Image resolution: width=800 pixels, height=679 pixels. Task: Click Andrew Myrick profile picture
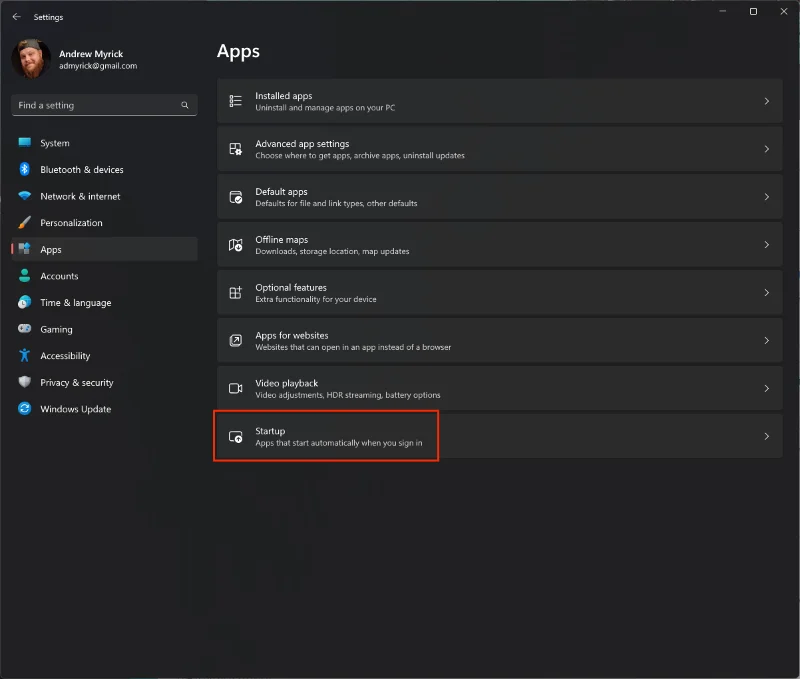[x=31, y=59]
